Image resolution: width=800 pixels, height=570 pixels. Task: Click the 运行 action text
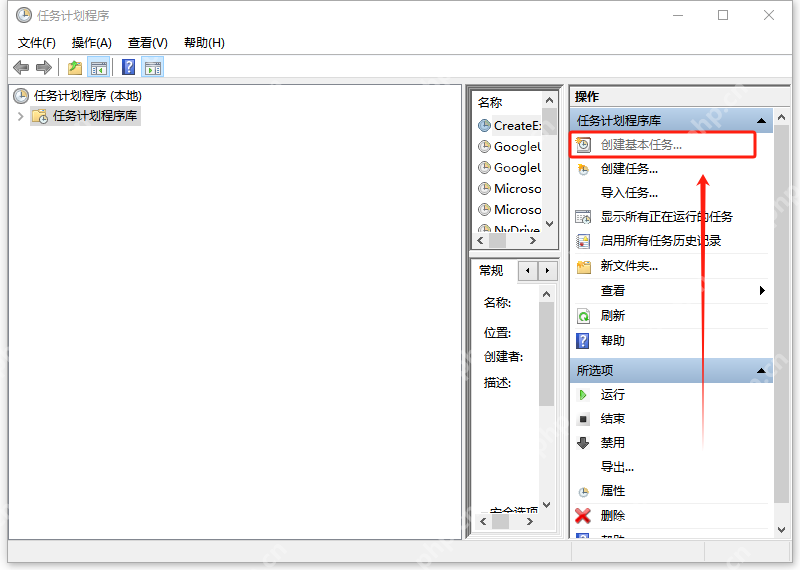(613, 394)
